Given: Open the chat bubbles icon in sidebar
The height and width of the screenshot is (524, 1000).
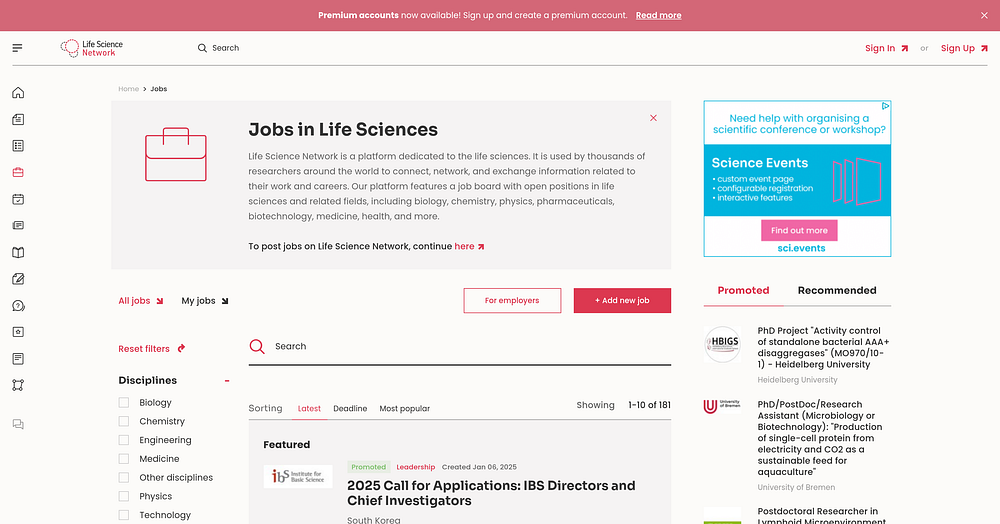Looking at the screenshot, I should coord(18,425).
